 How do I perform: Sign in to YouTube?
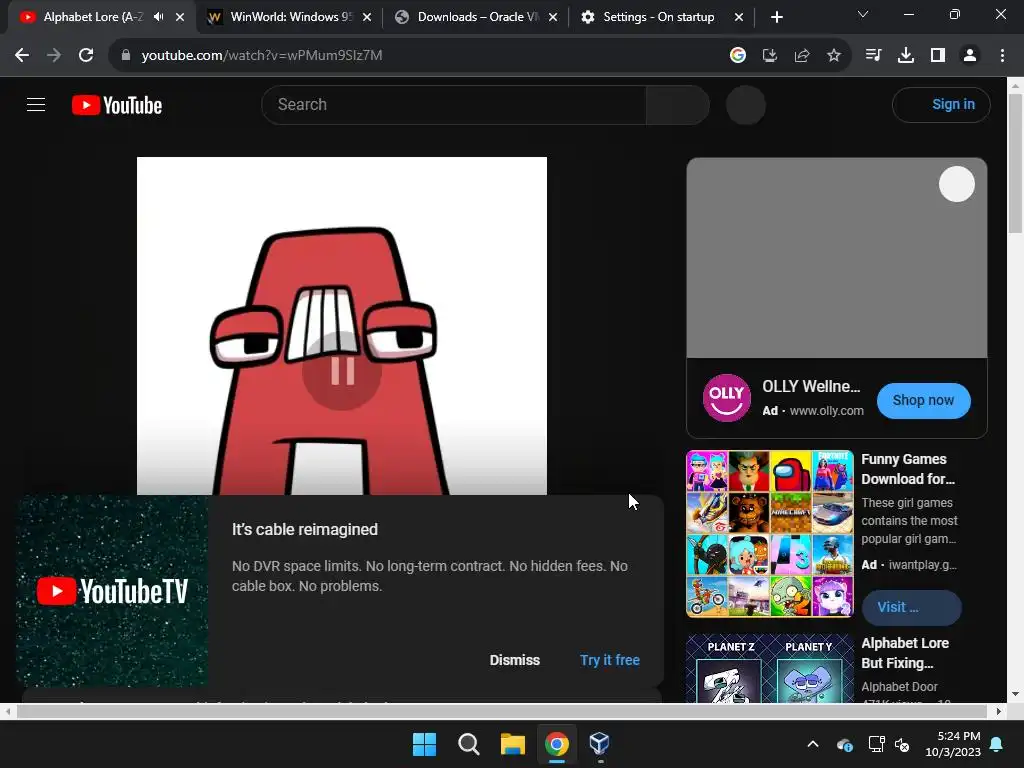[x=941, y=104]
